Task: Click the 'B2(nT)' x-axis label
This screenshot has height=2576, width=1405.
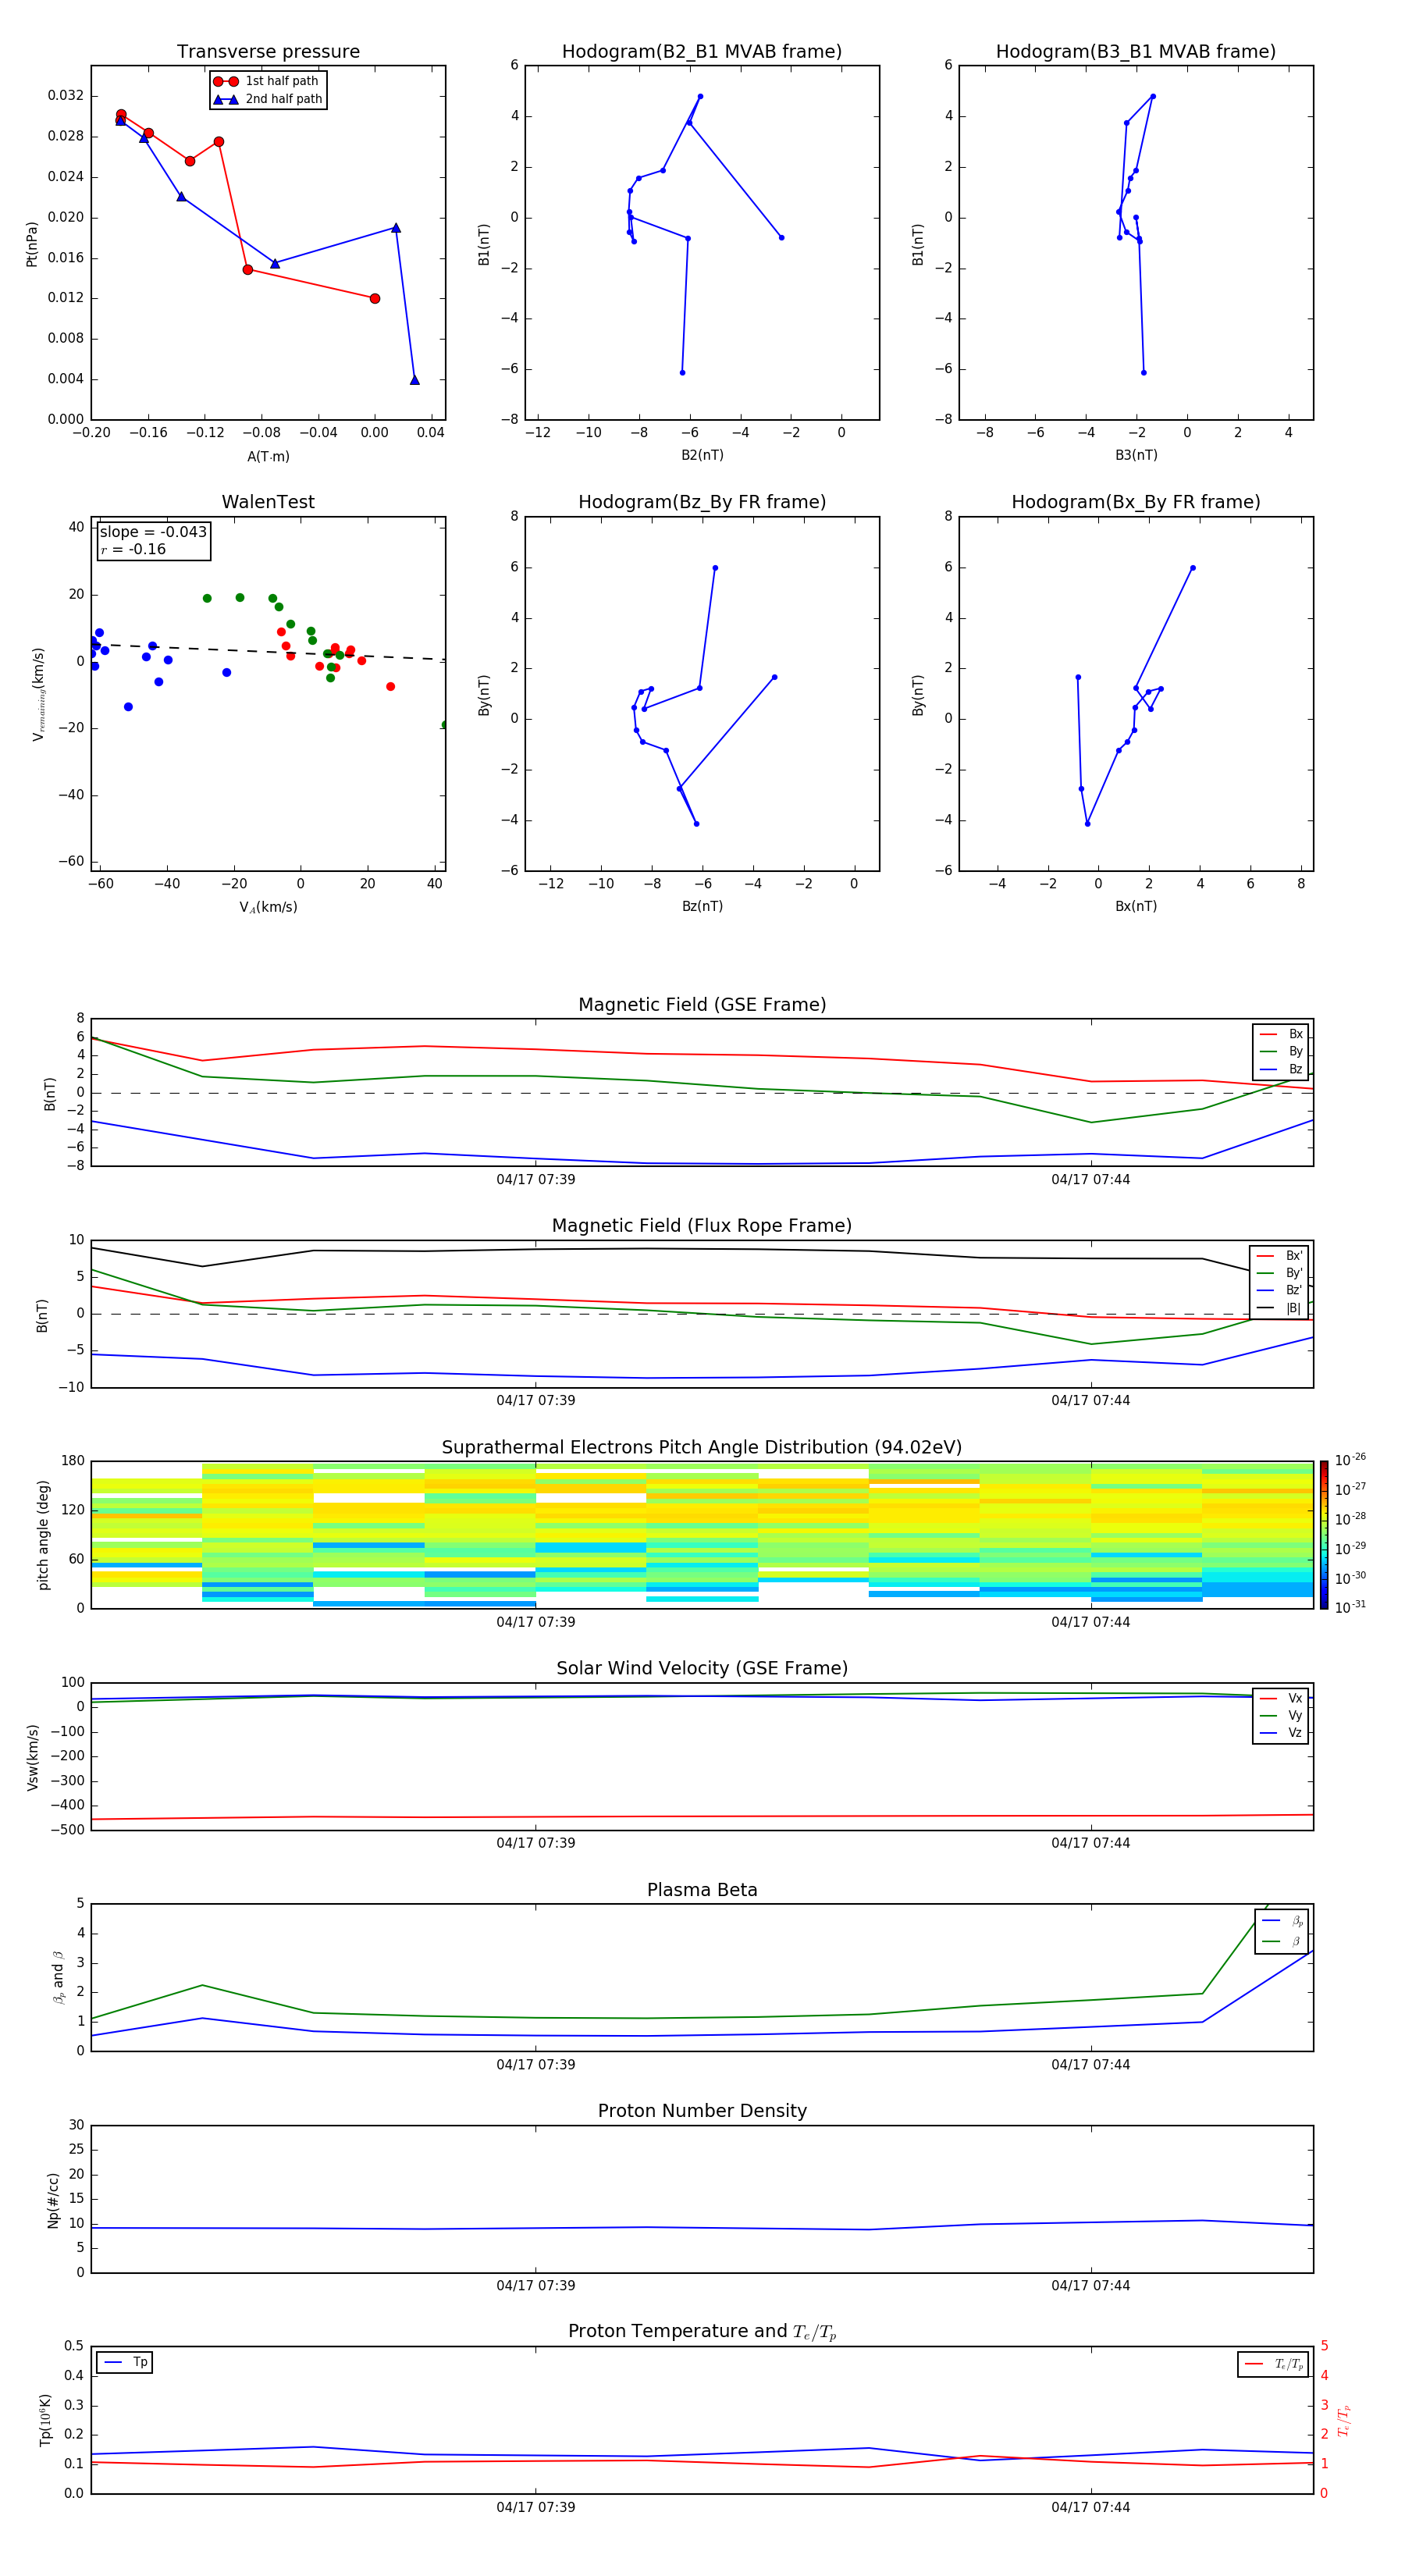Action: pyautogui.click(x=702, y=456)
